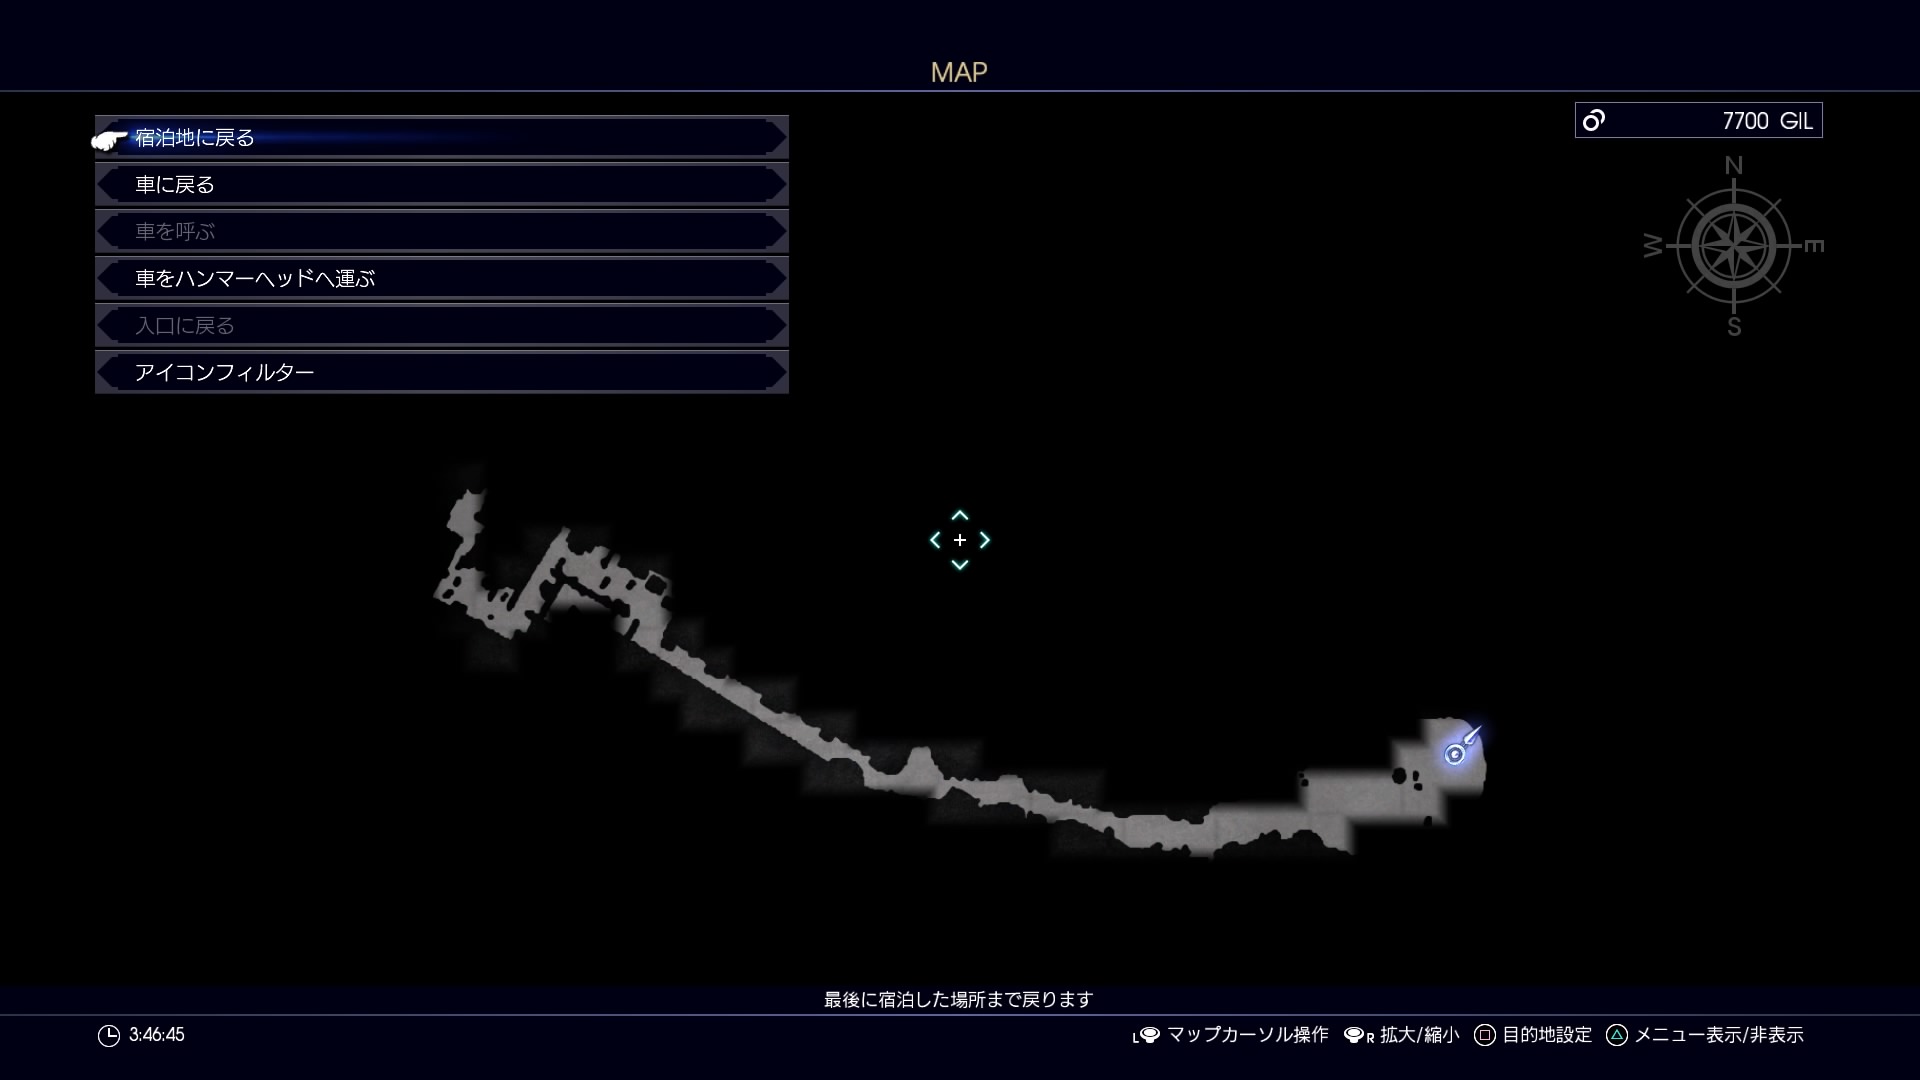Click the player position marker on the map
The width and height of the screenshot is (1920, 1080).
coord(1456,754)
